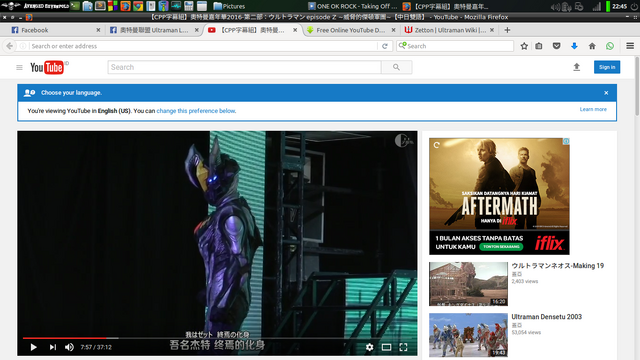Open the calculator launcher in the panel
The width and height of the screenshot is (640, 360).
click(x=189, y=6)
